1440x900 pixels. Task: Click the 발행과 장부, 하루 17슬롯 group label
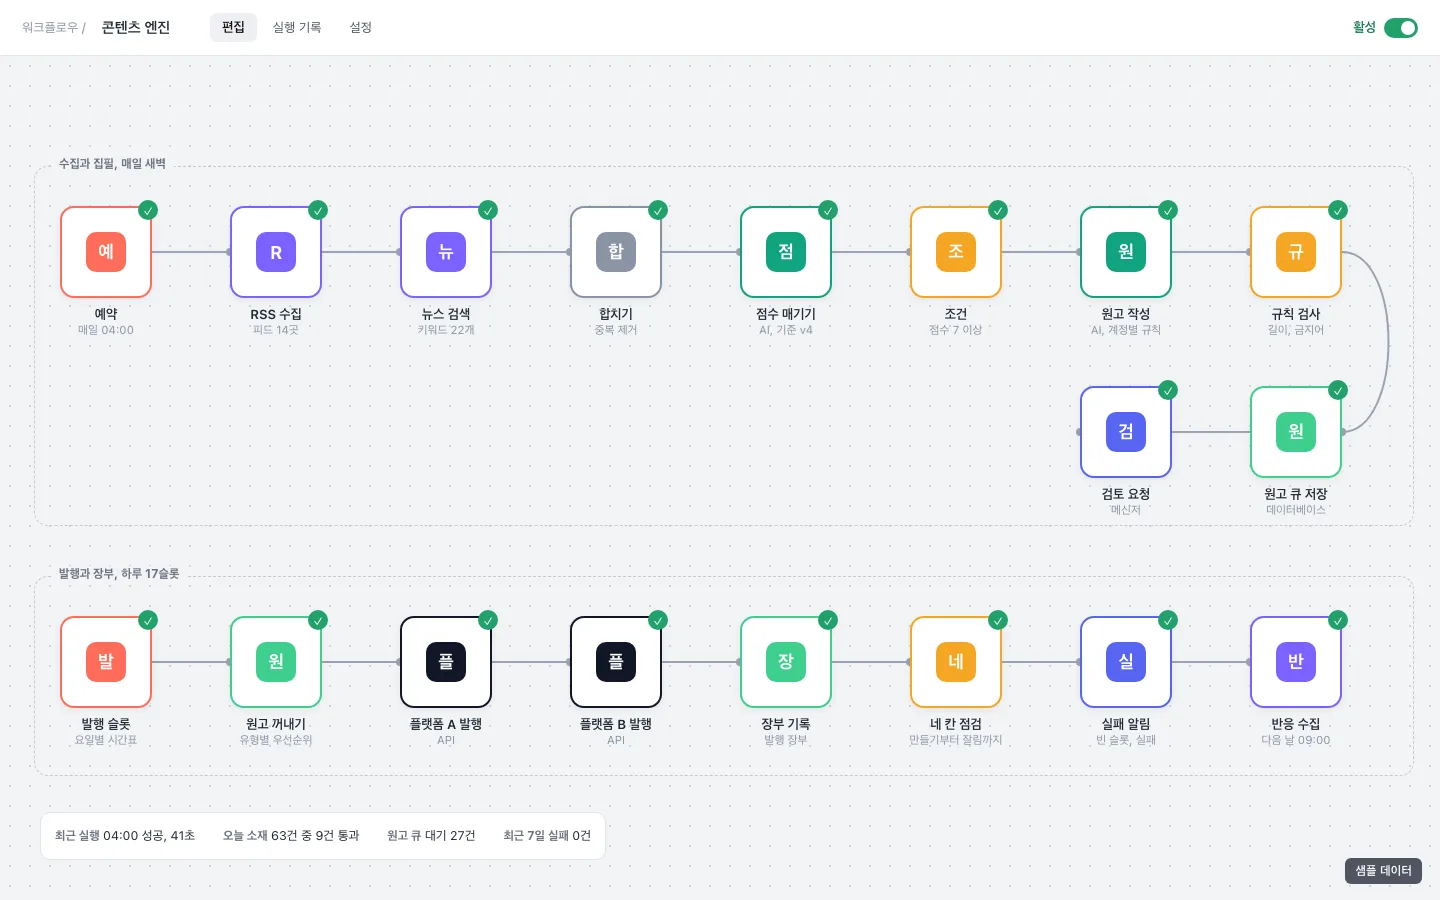(119, 574)
